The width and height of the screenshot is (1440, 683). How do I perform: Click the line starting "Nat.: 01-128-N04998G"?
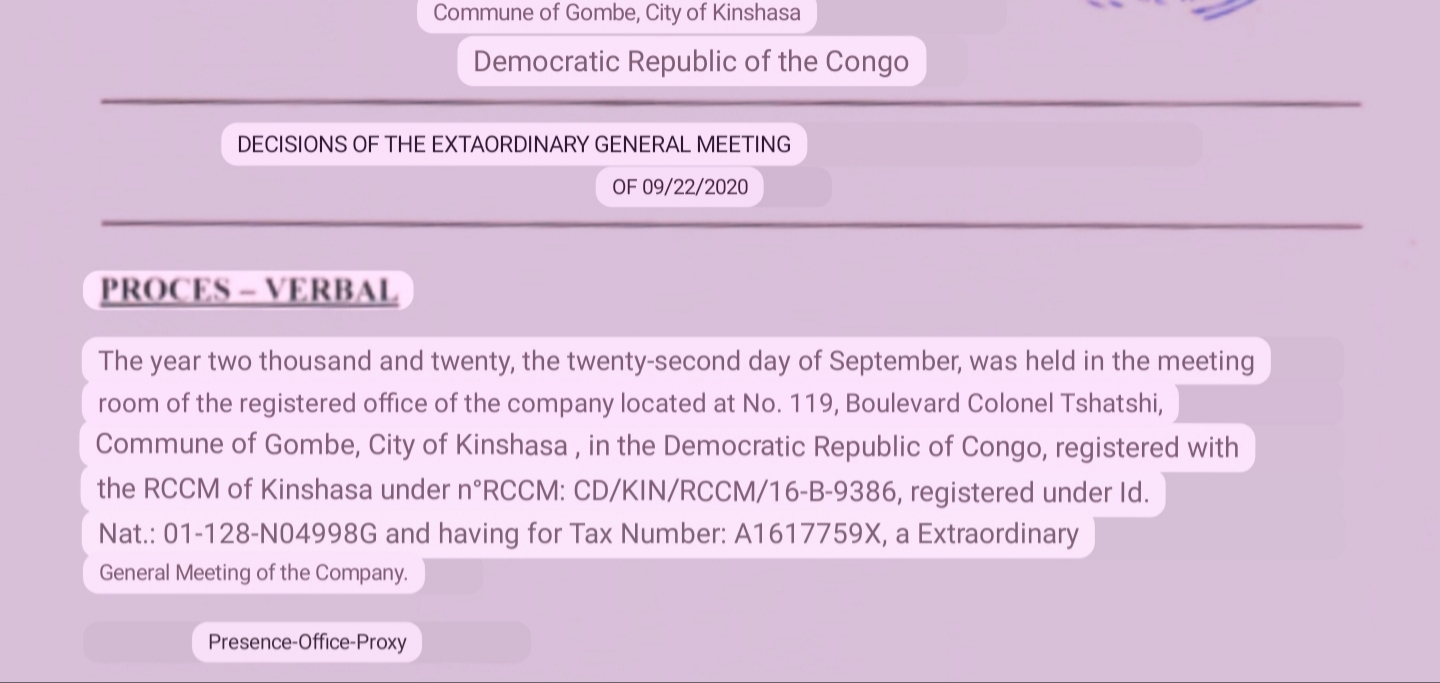[x=588, y=534]
